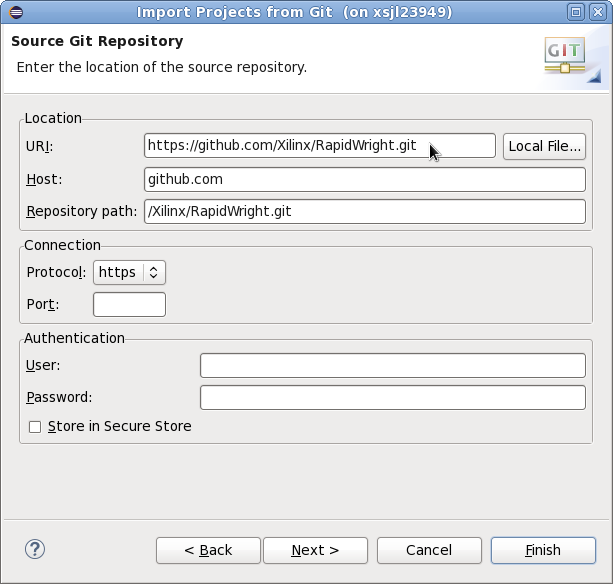Cancel the Git import wizard
The image size is (613, 584).
click(x=429, y=550)
